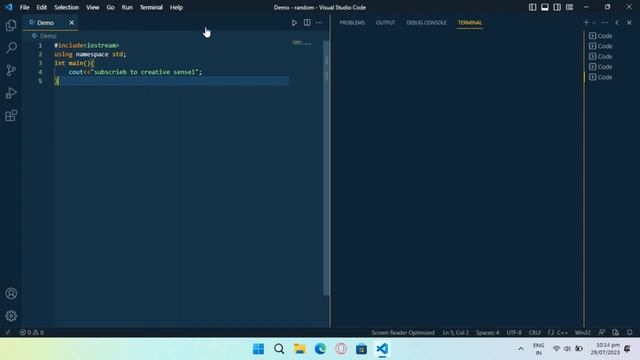The width and height of the screenshot is (640, 360).
Task: Open Windows taskbar search
Action: tap(279, 349)
